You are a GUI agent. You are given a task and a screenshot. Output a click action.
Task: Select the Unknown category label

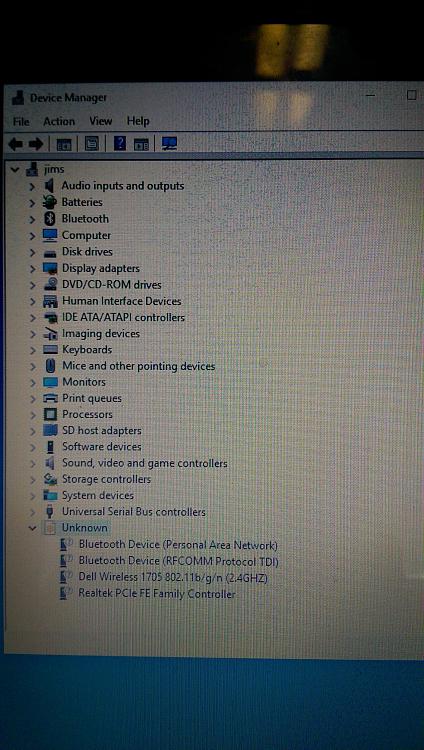[84, 528]
